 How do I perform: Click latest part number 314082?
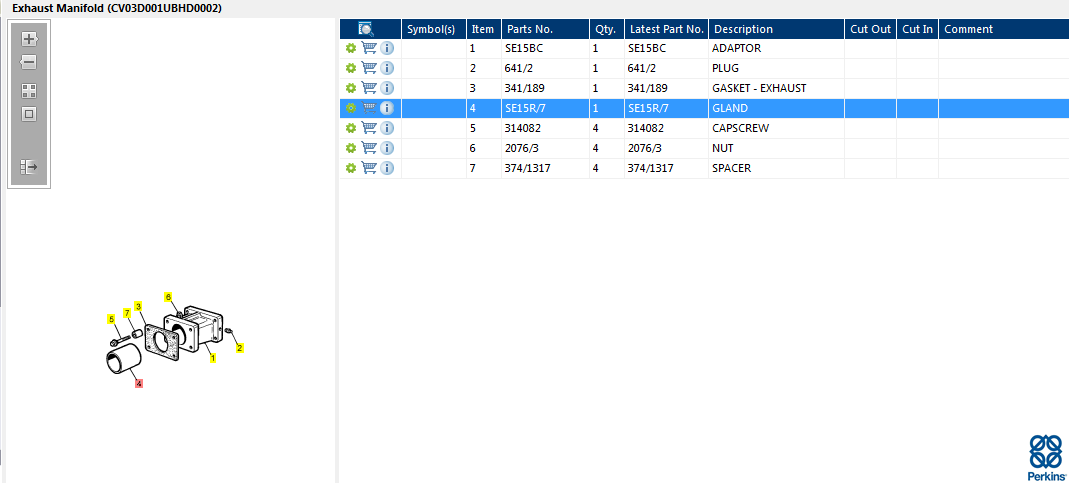tap(666, 128)
